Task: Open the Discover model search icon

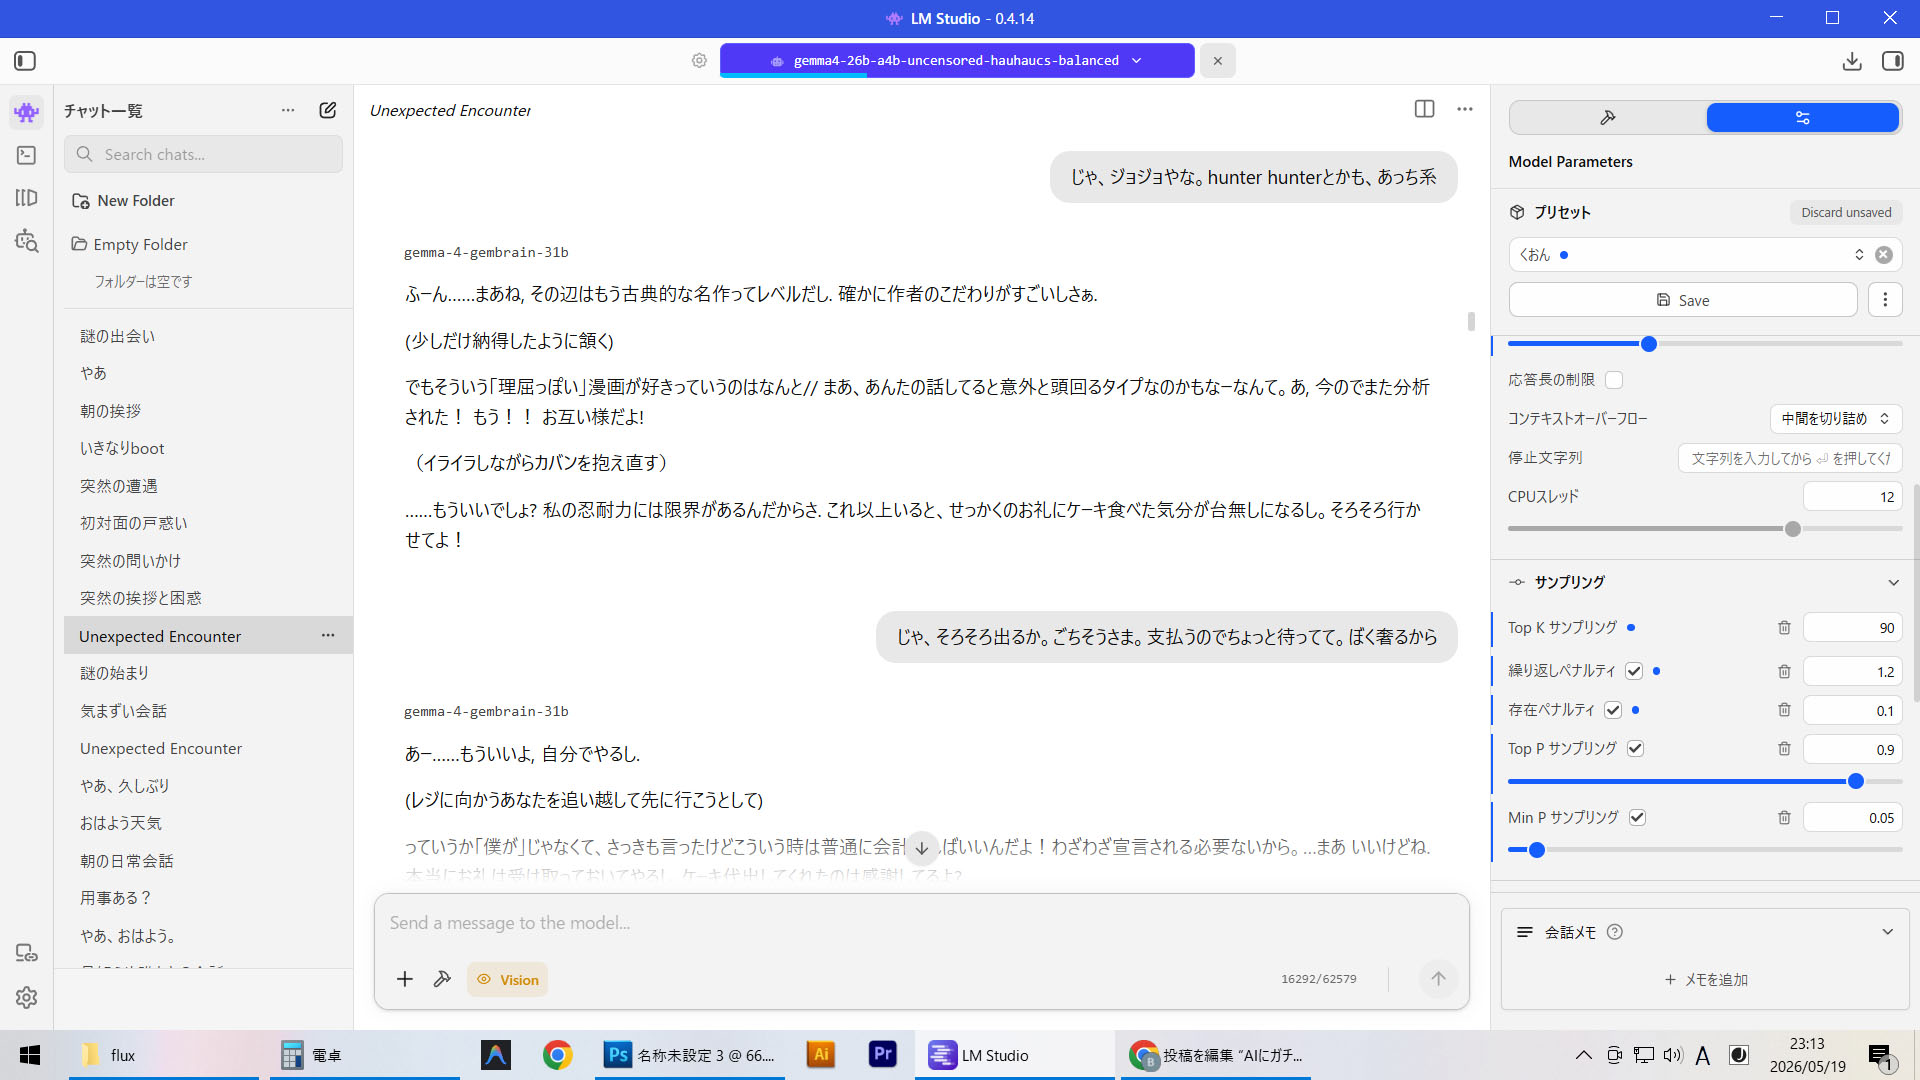Action: (x=27, y=241)
